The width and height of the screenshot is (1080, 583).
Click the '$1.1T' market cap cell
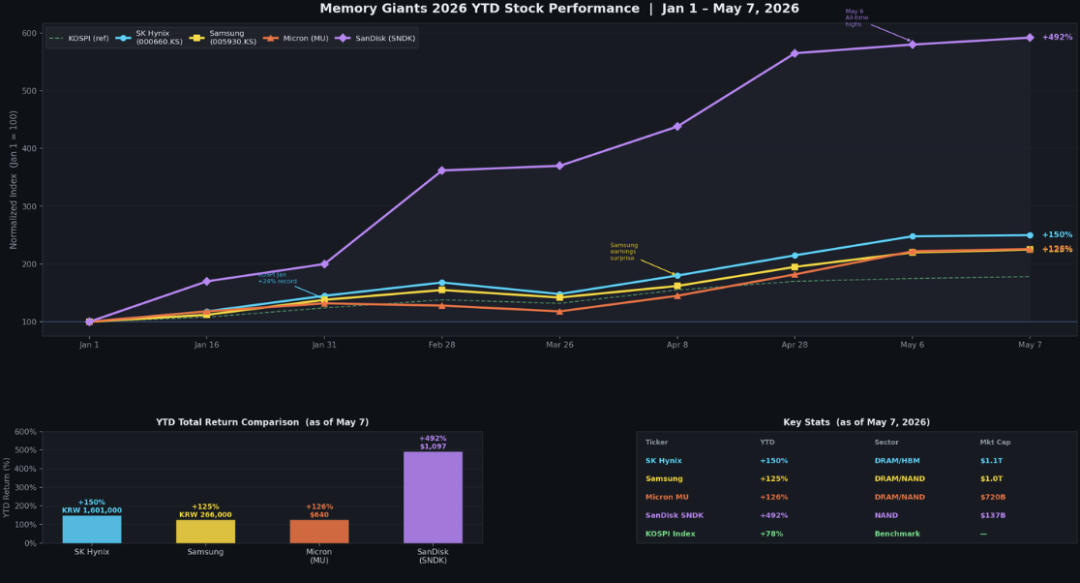991,460
